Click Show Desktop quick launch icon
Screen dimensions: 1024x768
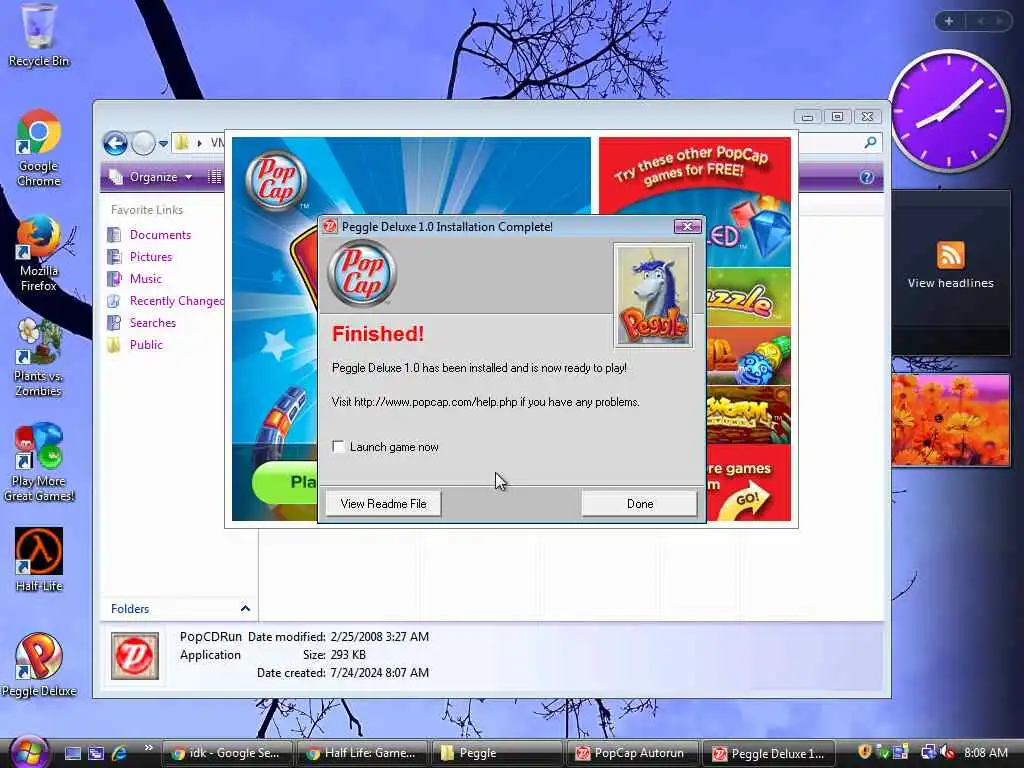pyautogui.click(x=73, y=753)
